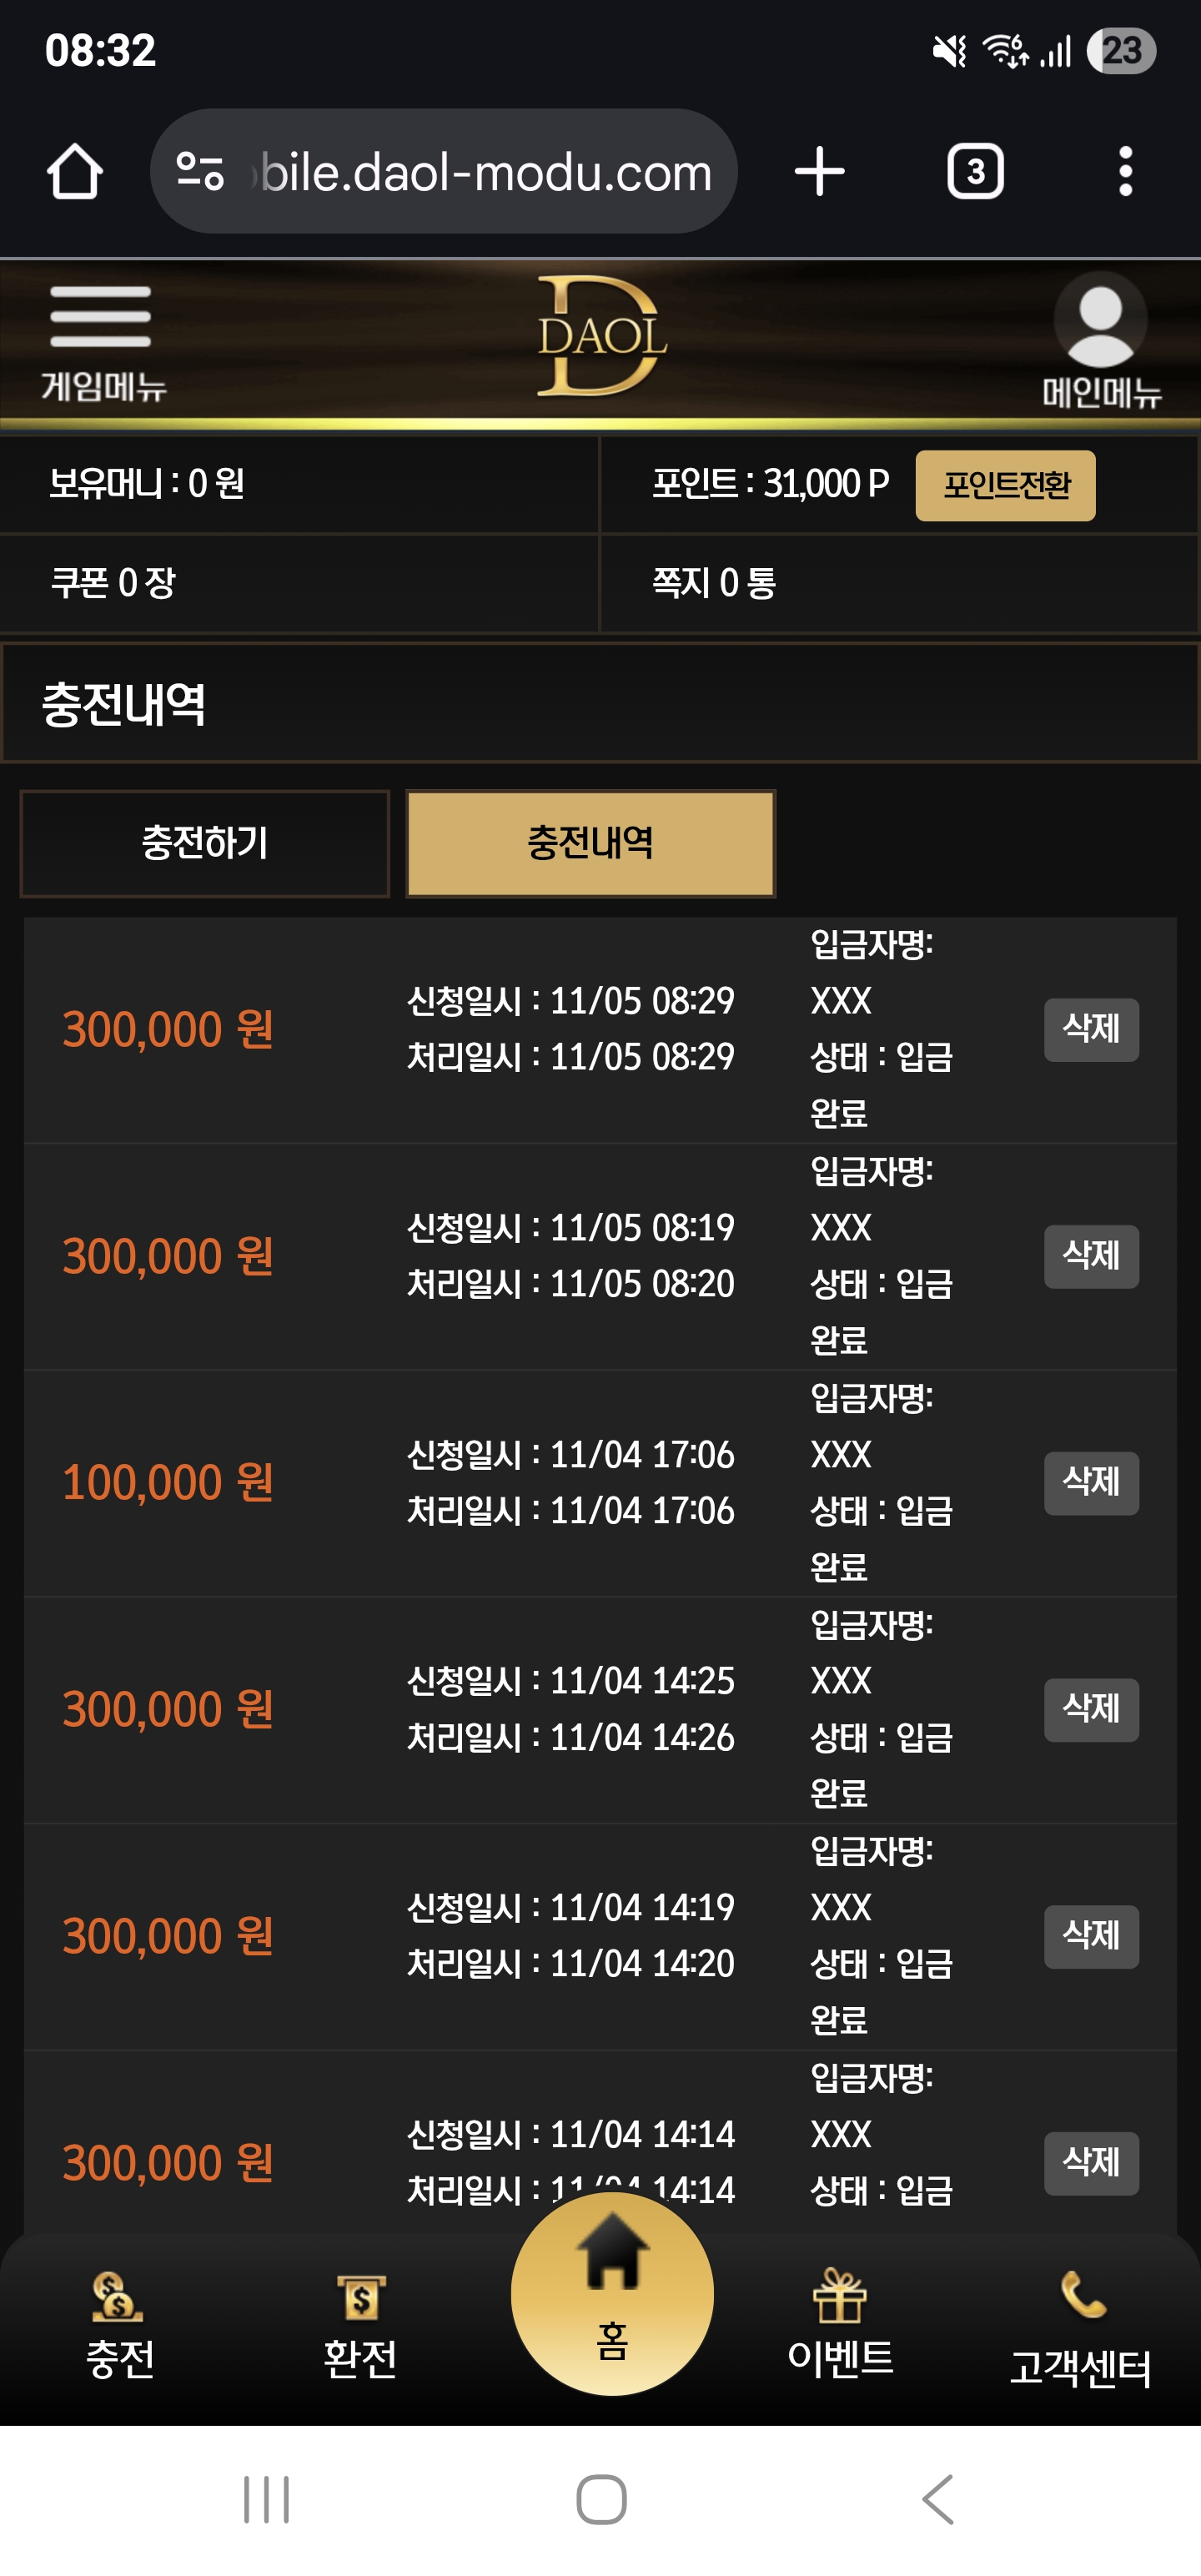
Task: Open the browser three-dot menu
Action: [x=1125, y=172]
